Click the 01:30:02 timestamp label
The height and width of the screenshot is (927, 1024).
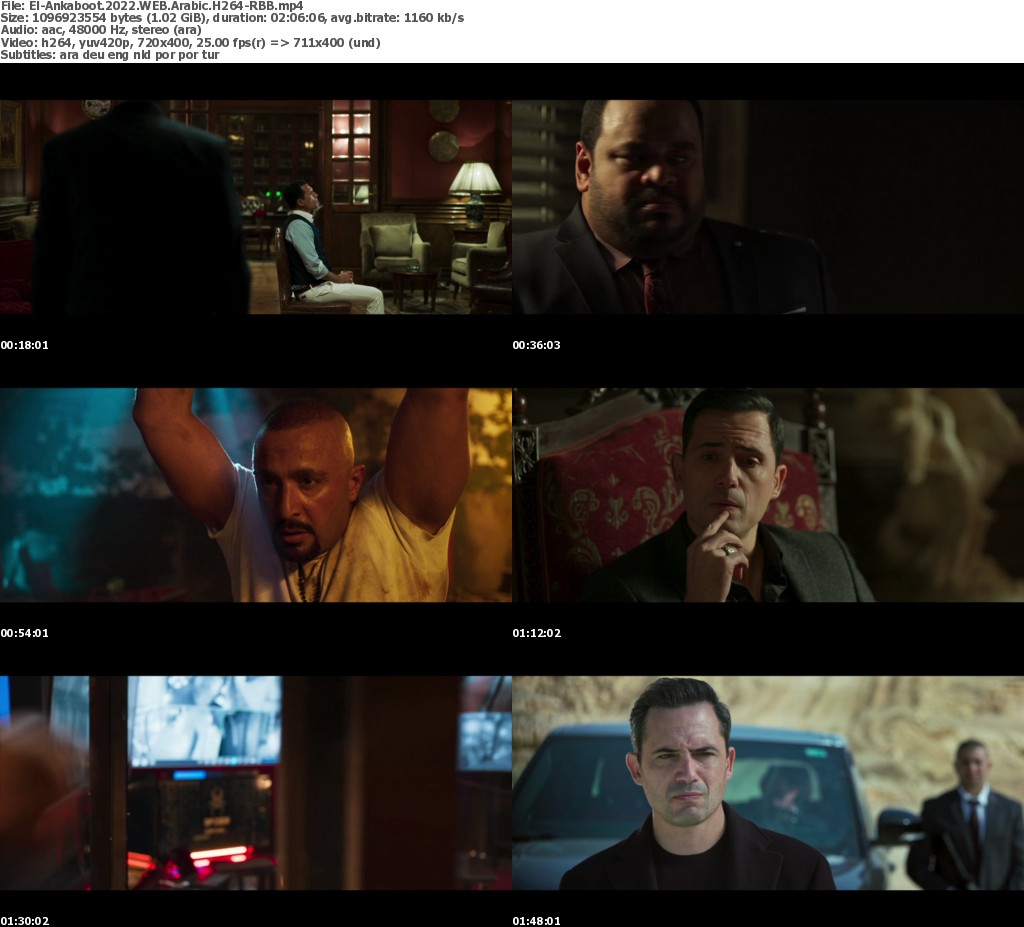click(x=25, y=921)
